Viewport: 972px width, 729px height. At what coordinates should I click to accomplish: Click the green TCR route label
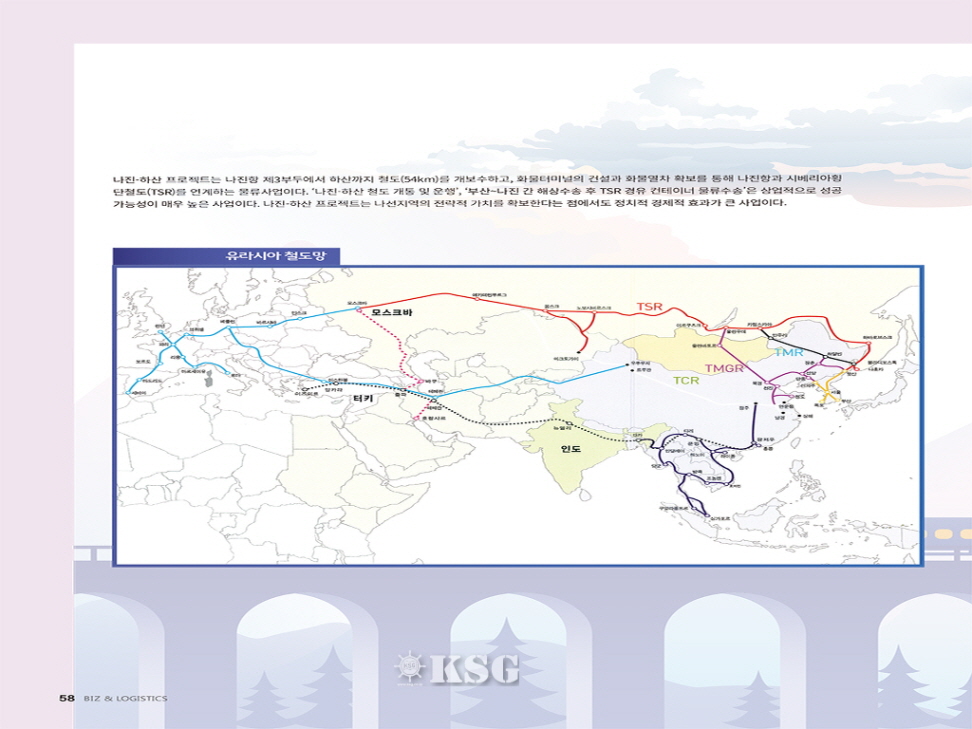(685, 381)
